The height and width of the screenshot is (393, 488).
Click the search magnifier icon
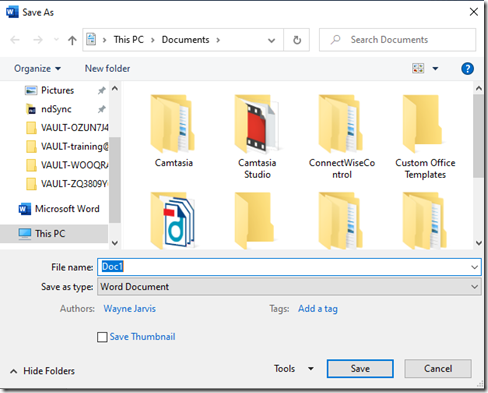[335, 40]
